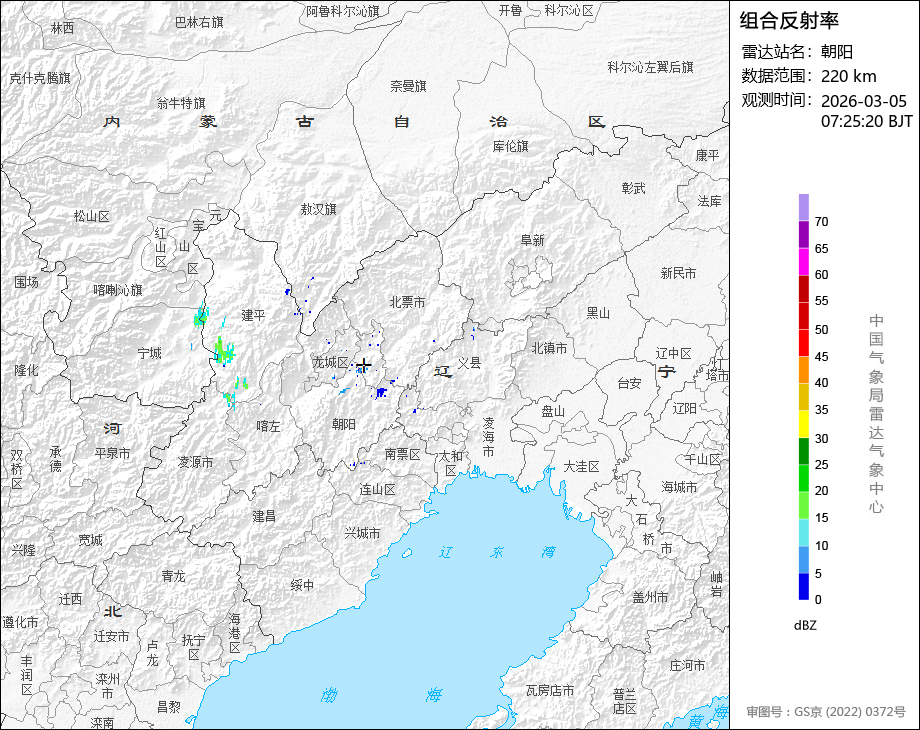
Task: Click the 渤海 sea label
Action: click(x=381, y=695)
